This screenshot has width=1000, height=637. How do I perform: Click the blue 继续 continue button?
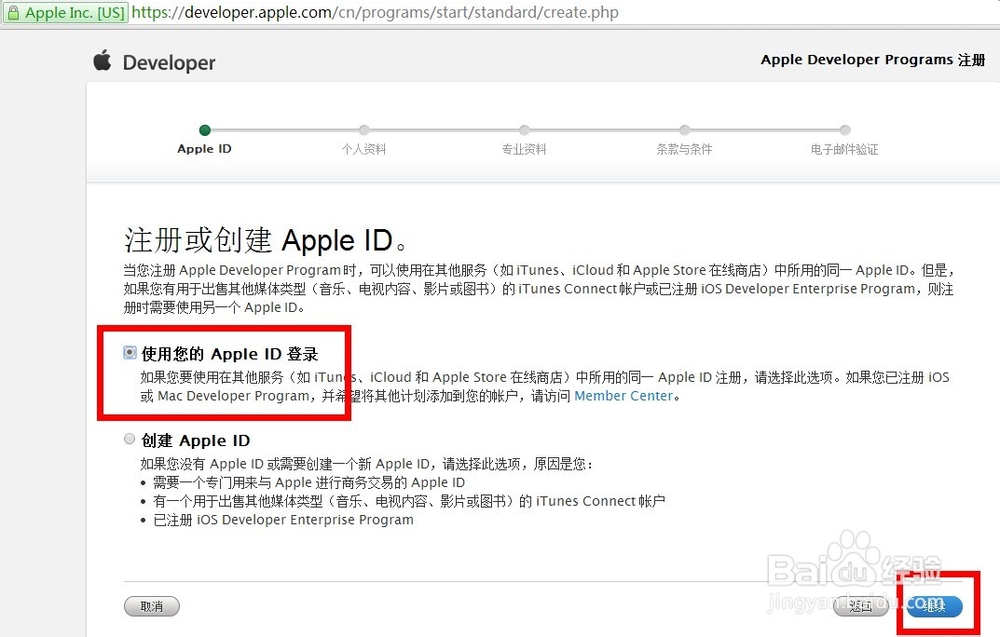[x=933, y=605]
